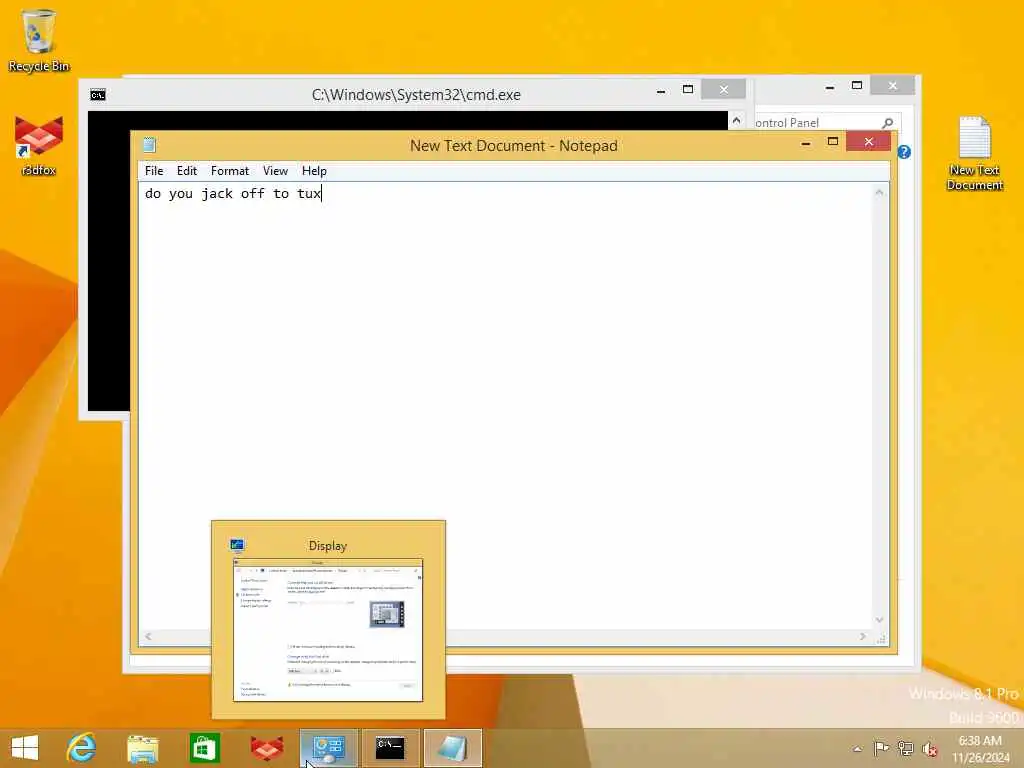Open the Windows Start button

25,748
